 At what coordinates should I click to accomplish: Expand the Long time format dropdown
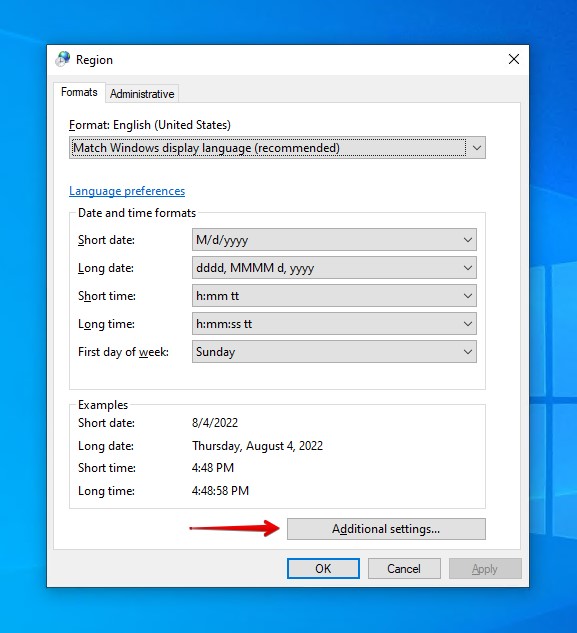pos(334,324)
